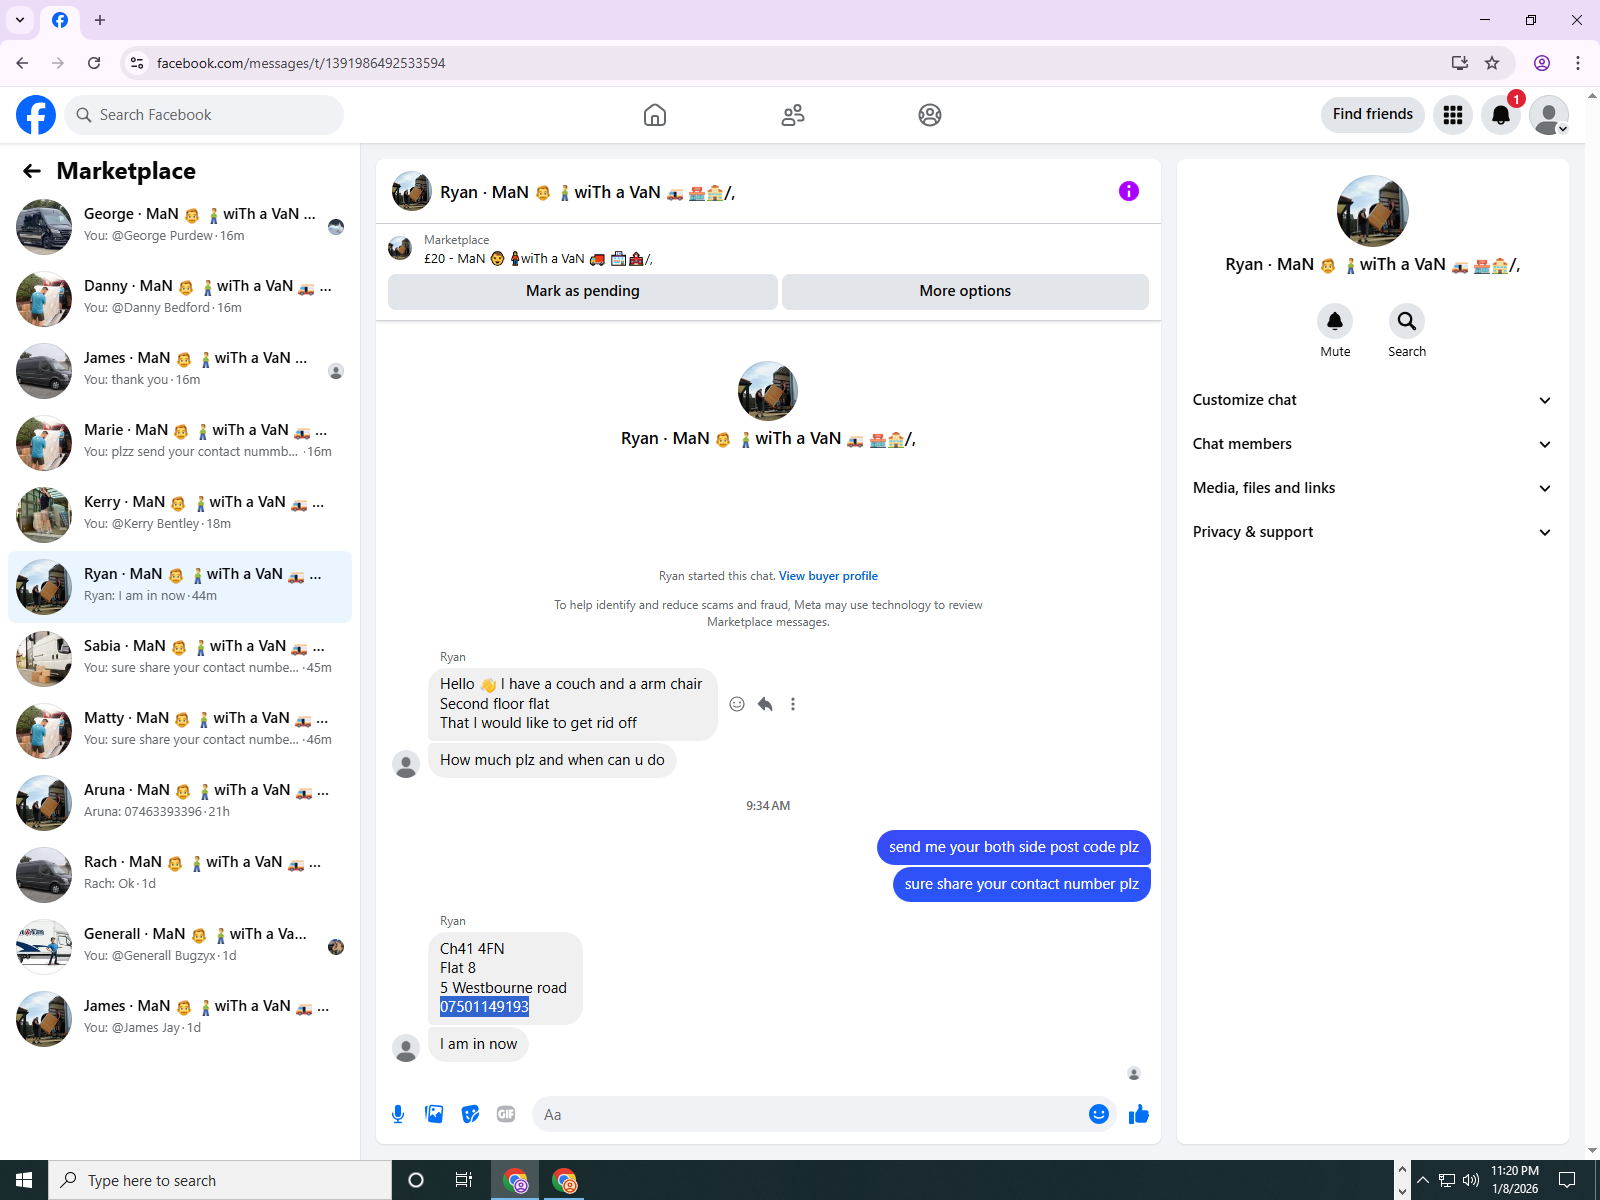Open the Groups icon in top navigation
Image resolution: width=1600 pixels, height=1200 pixels.
930,115
